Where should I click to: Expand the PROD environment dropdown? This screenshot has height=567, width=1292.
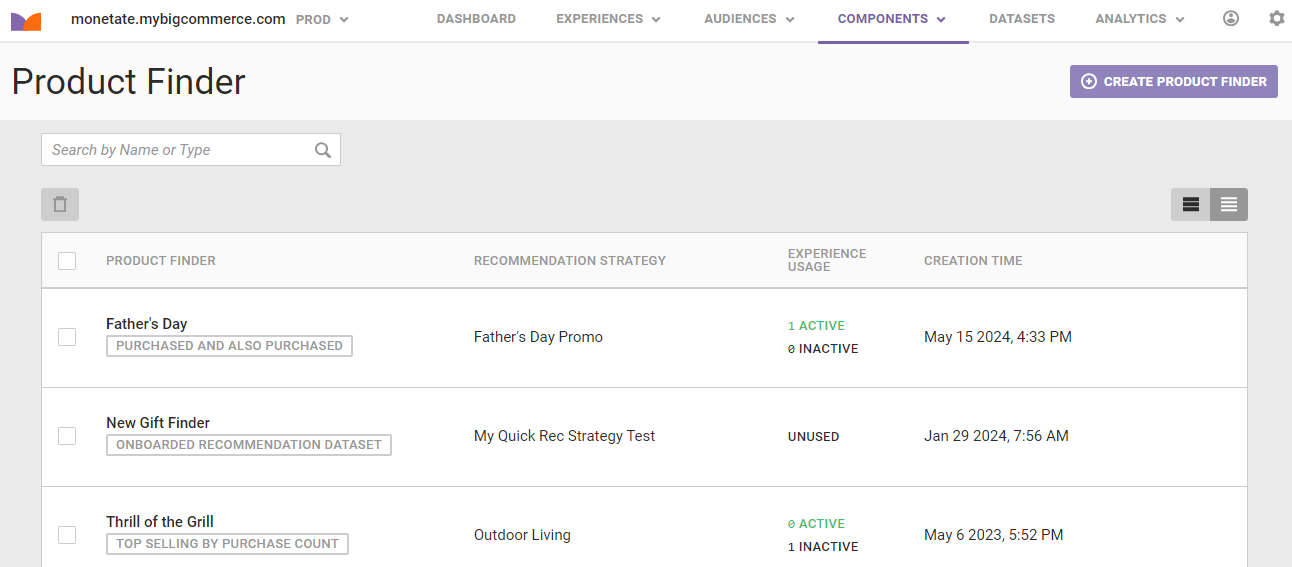pos(322,19)
